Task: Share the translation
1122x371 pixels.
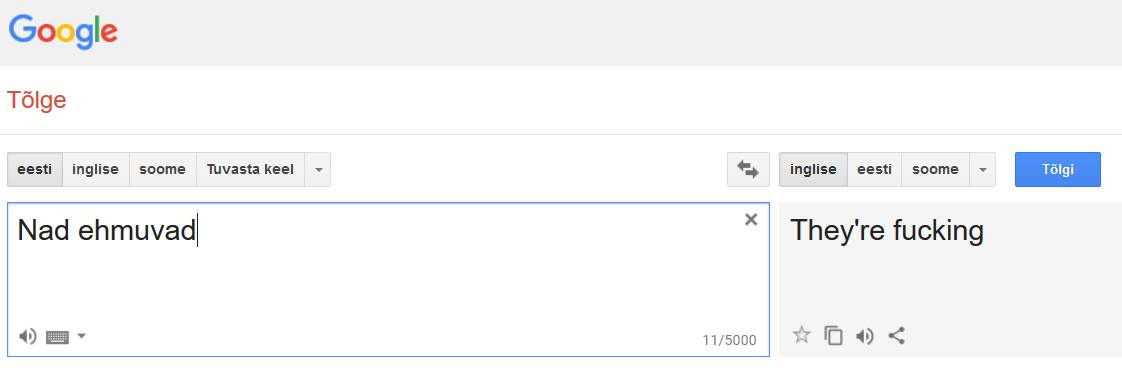Action: [x=897, y=335]
